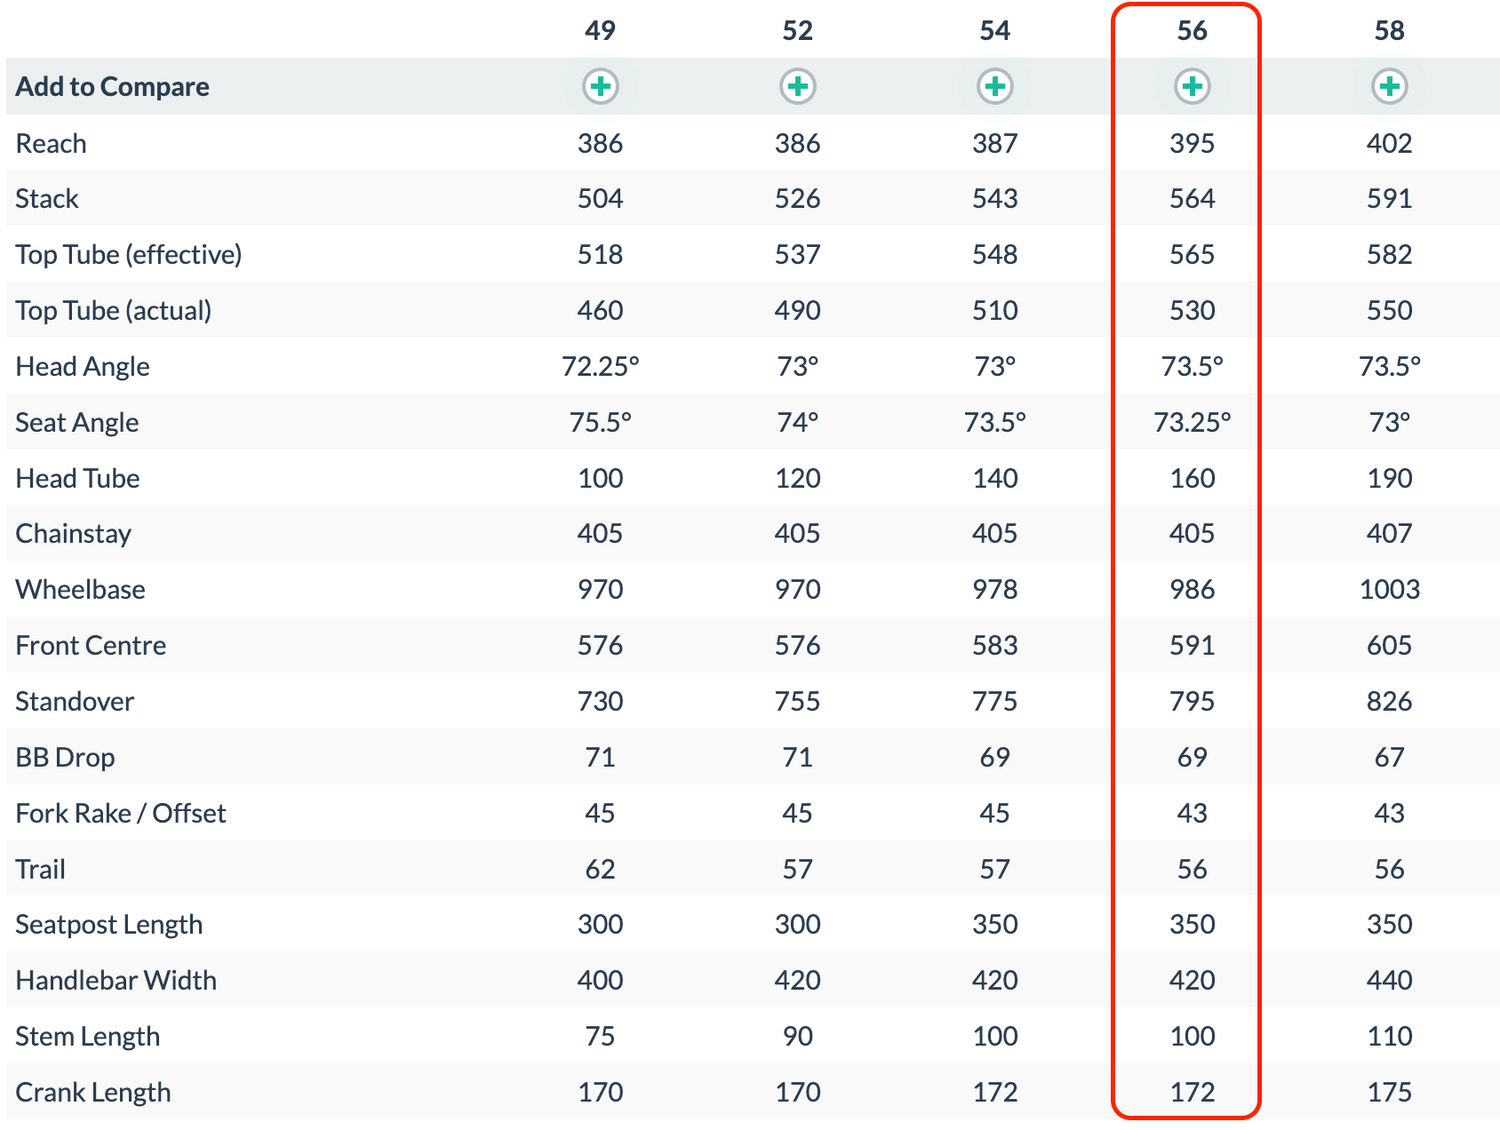Click the Wheelbase row label
1500x1130 pixels.
click(x=81, y=590)
